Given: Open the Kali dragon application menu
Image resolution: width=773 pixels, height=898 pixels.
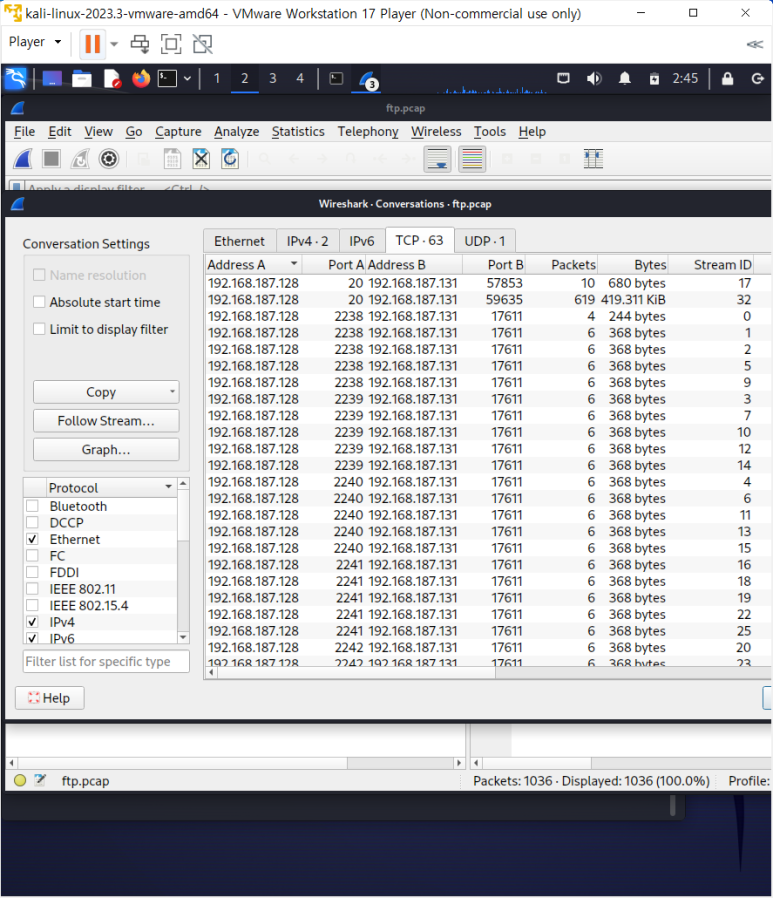Looking at the screenshot, I should 15,78.
